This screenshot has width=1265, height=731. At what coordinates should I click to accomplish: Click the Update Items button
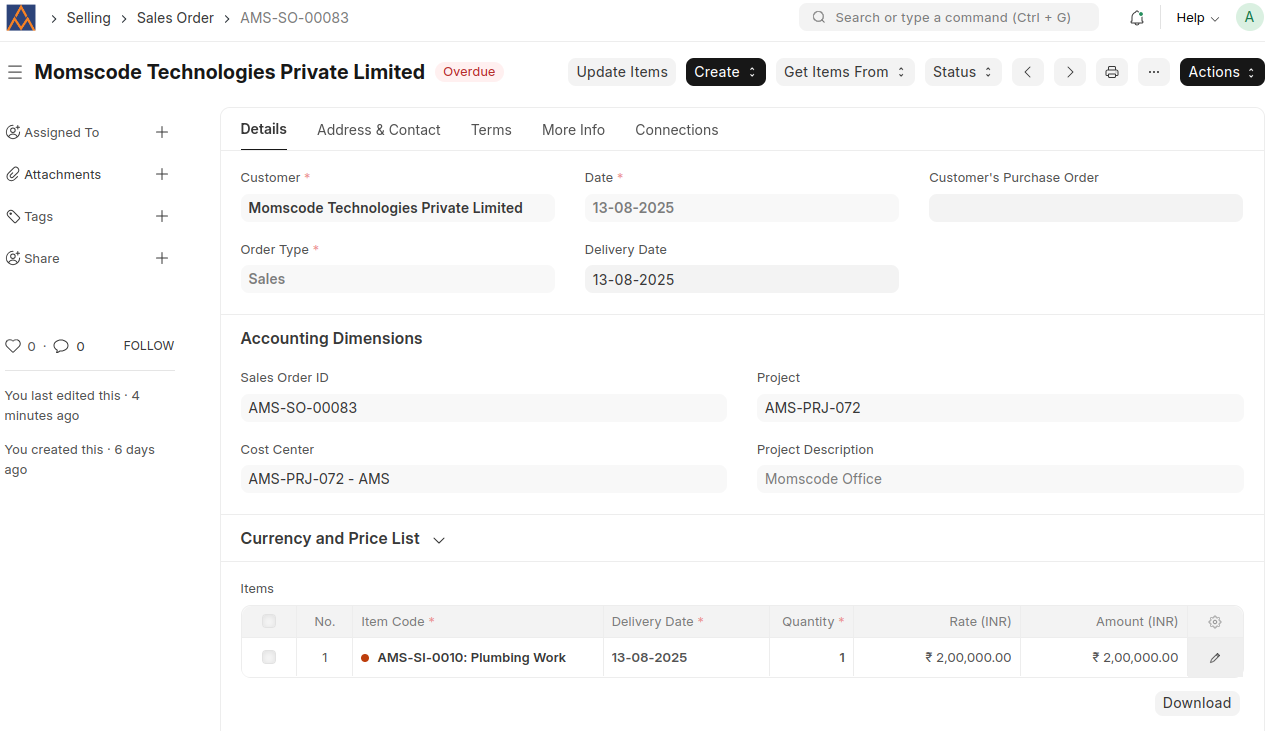[x=621, y=72]
